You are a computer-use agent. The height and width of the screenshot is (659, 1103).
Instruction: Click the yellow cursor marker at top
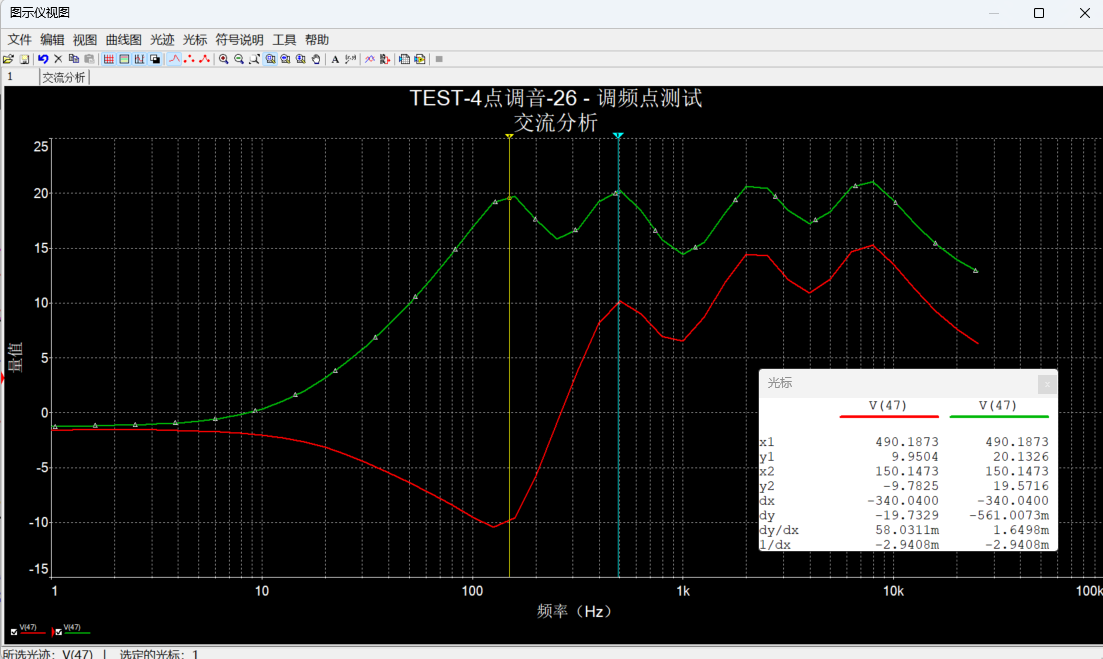point(509,136)
